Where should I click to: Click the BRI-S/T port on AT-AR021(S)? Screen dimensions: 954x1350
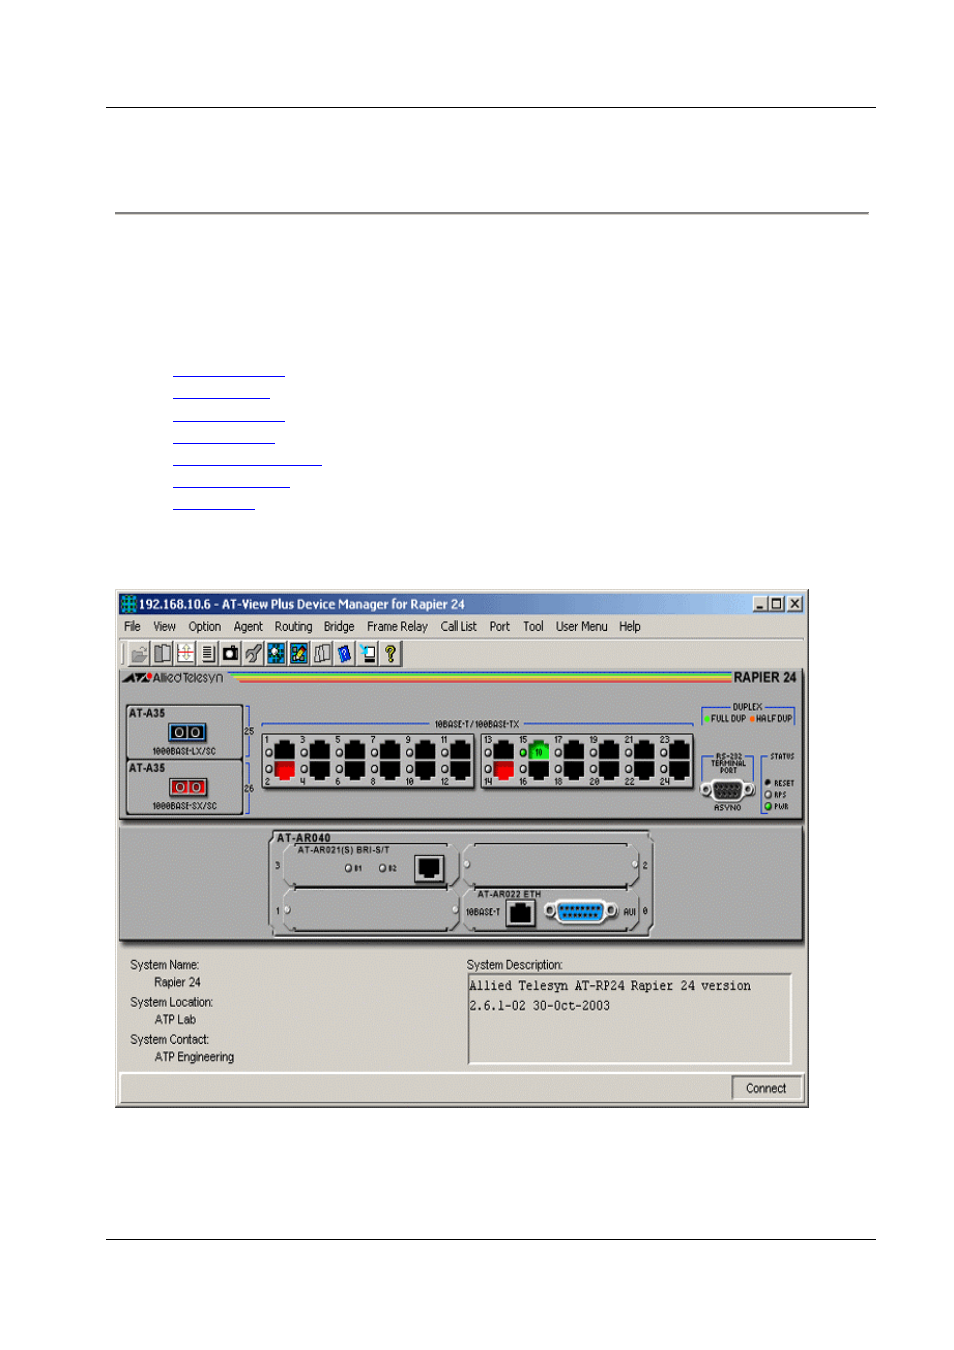click(429, 867)
